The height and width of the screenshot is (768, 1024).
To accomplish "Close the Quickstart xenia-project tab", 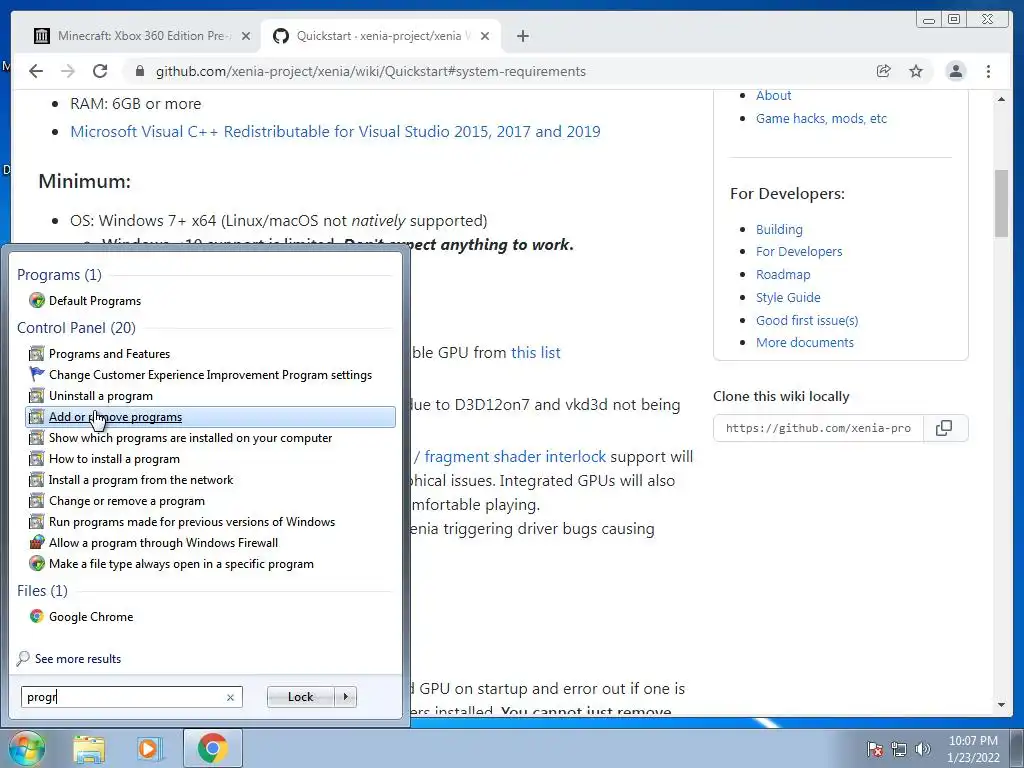I will tap(485, 36).
